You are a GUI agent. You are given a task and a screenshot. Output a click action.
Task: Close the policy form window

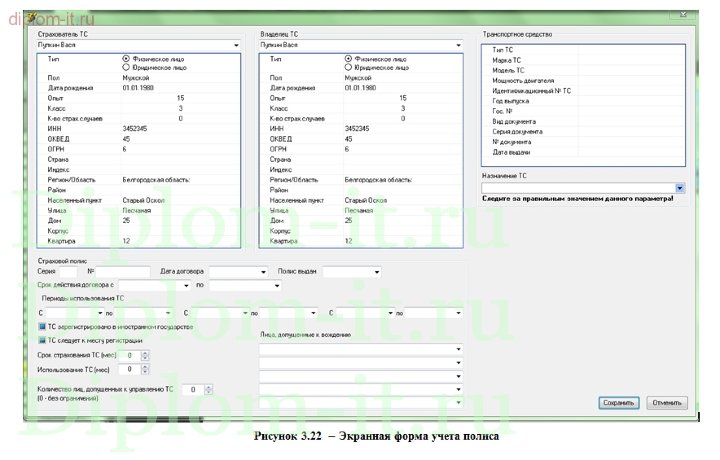click(x=683, y=14)
